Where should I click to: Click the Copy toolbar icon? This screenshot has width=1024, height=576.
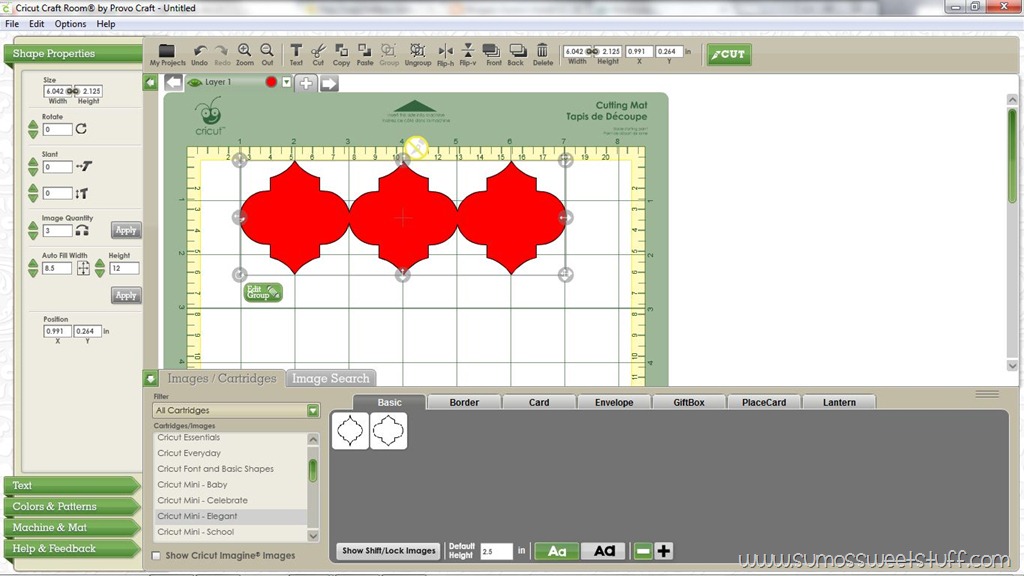pyautogui.click(x=341, y=54)
